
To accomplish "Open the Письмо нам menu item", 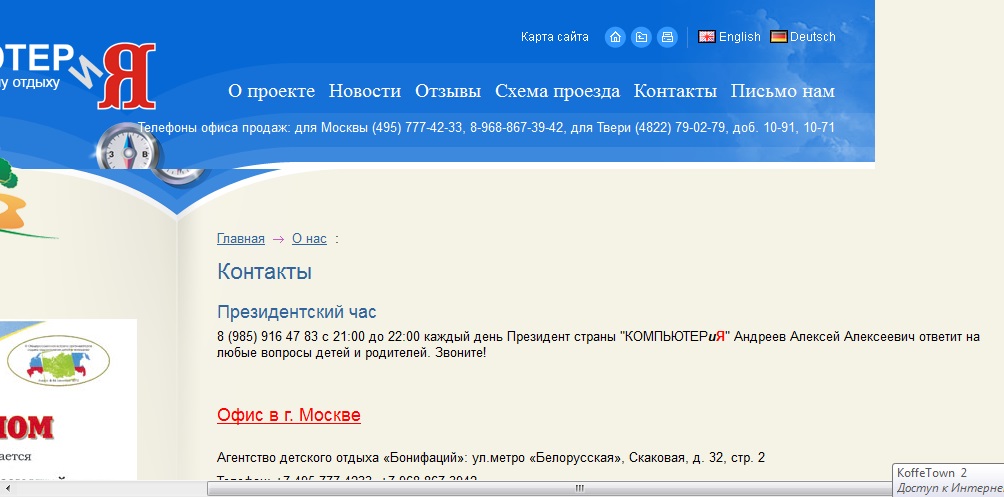I will coord(782,91).
